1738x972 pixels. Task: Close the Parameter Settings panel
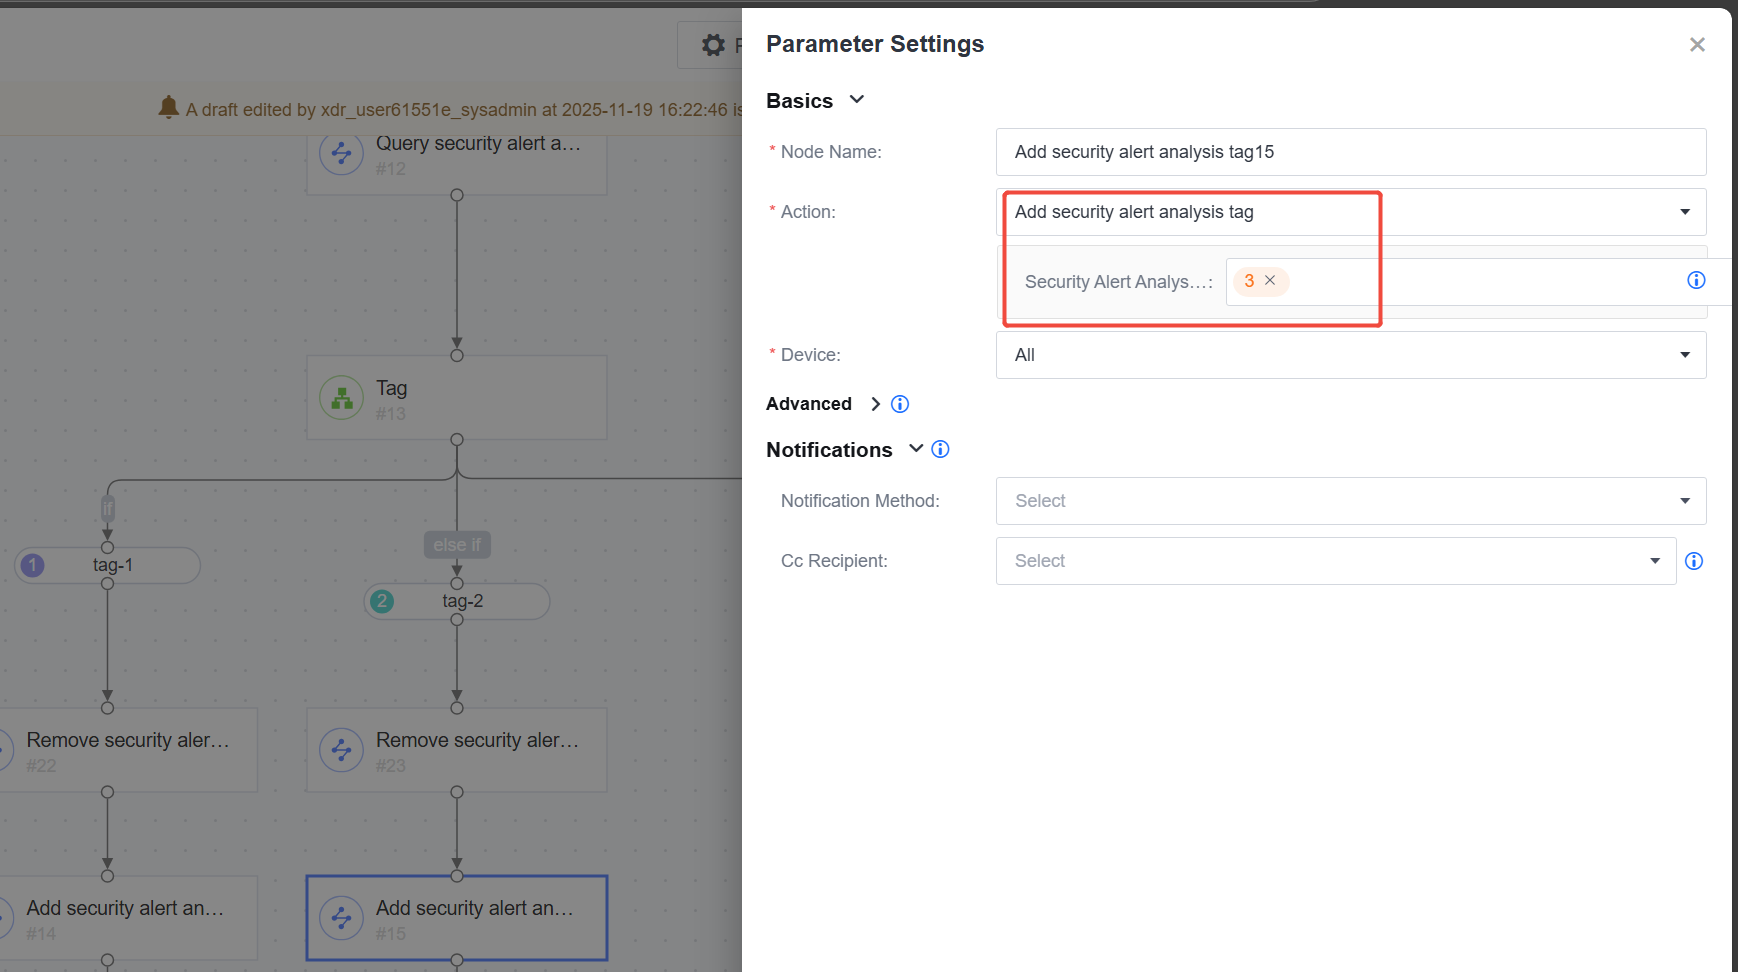click(x=1697, y=45)
